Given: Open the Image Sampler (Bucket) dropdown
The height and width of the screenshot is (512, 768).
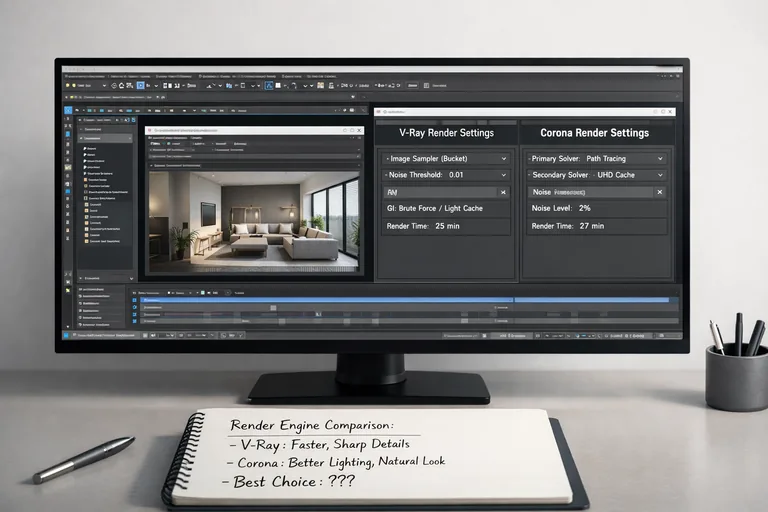Looking at the screenshot, I should click(x=502, y=158).
